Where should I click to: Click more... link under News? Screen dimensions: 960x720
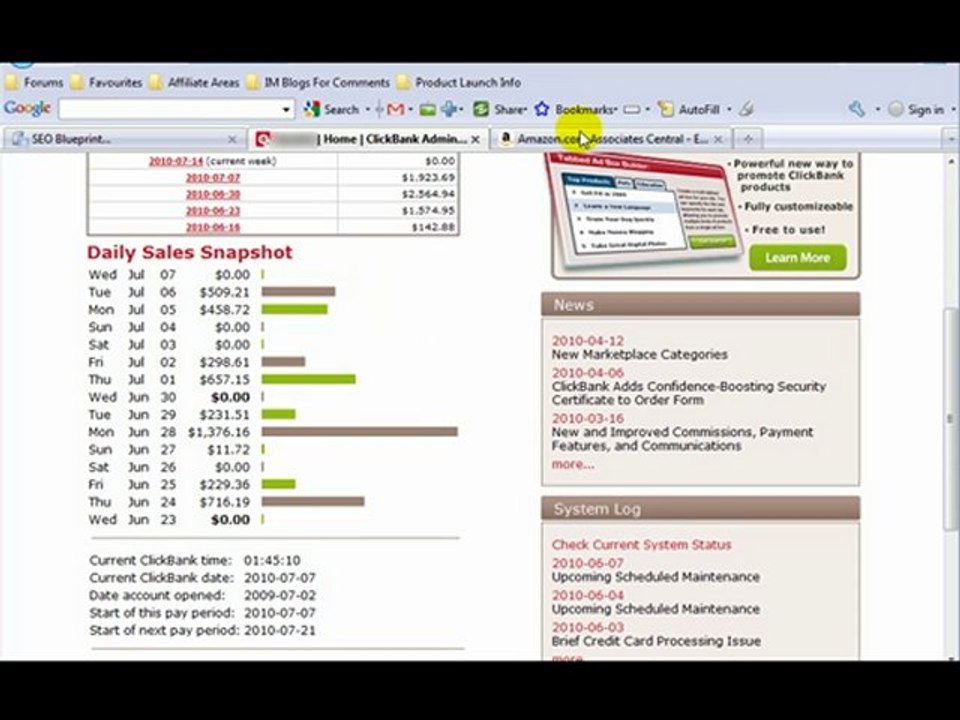(572, 464)
